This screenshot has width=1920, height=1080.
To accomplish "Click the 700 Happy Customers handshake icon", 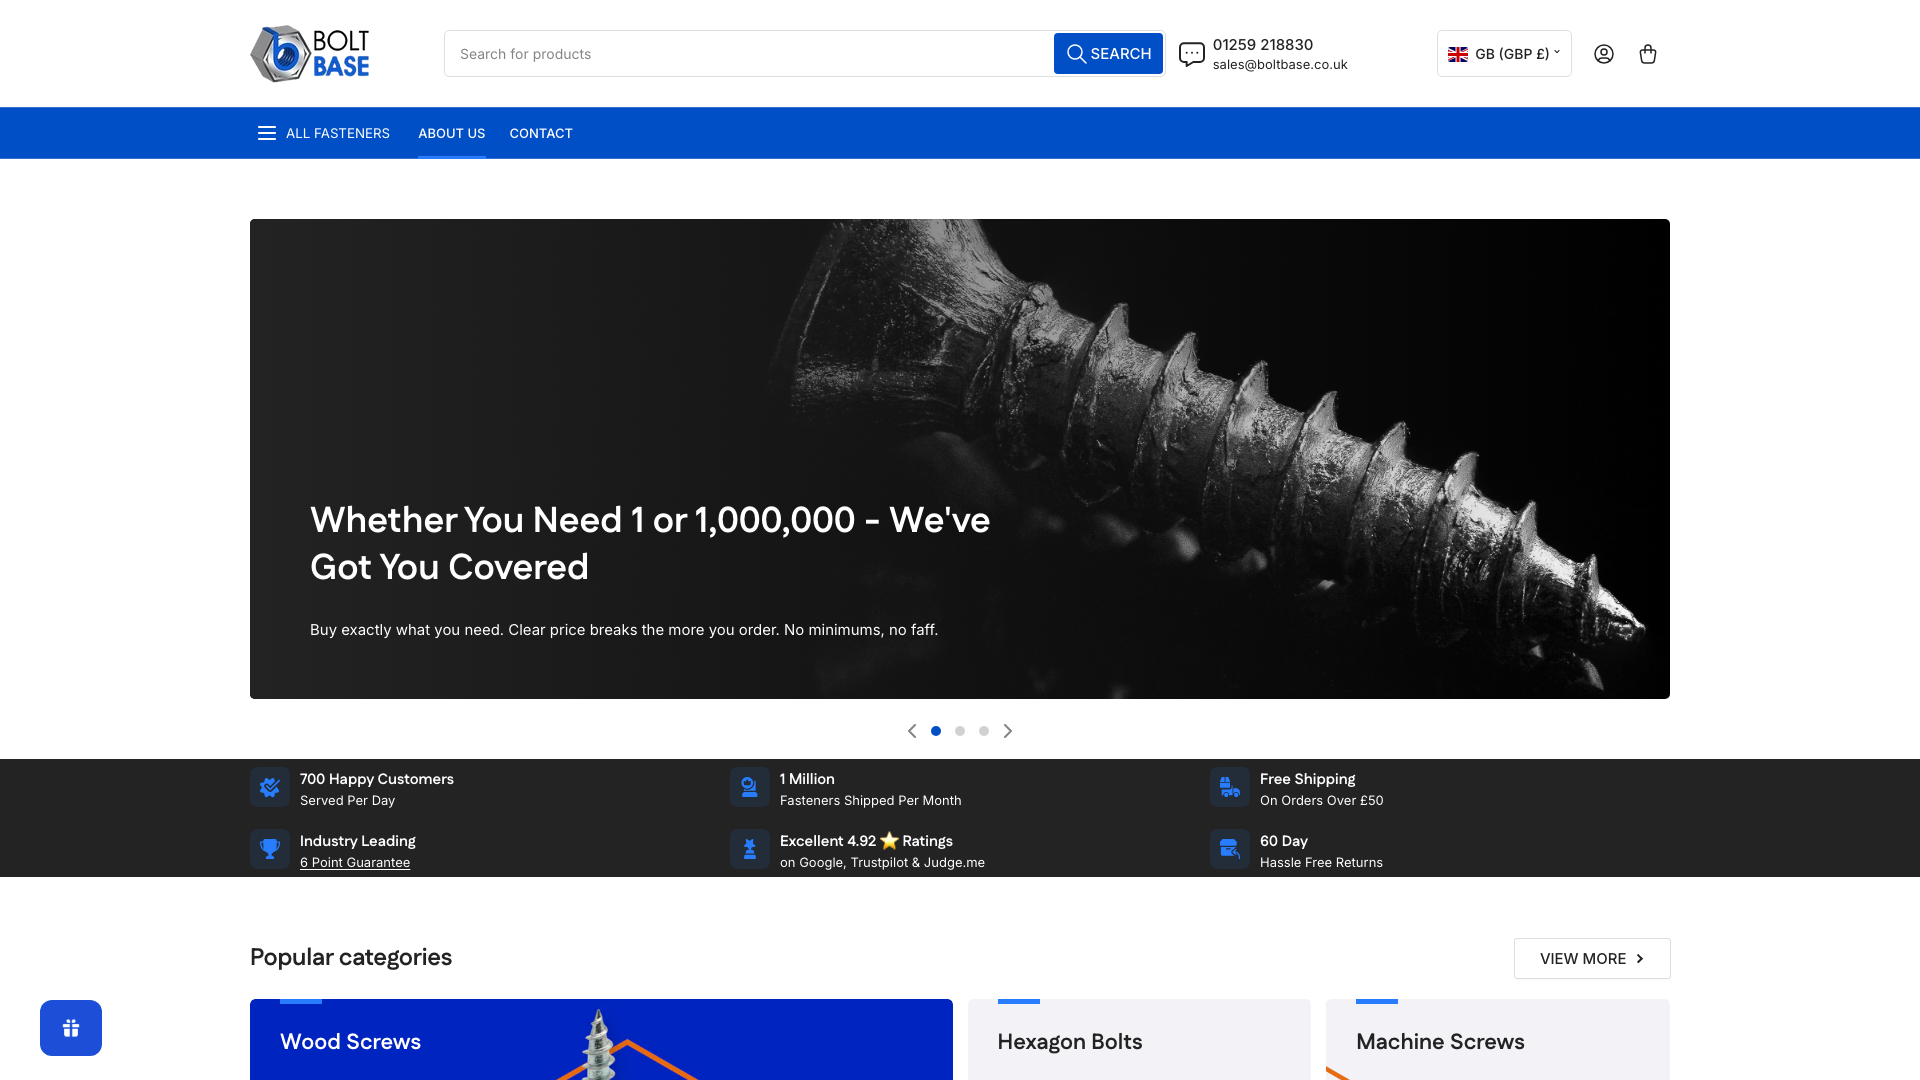I will pos(270,787).
